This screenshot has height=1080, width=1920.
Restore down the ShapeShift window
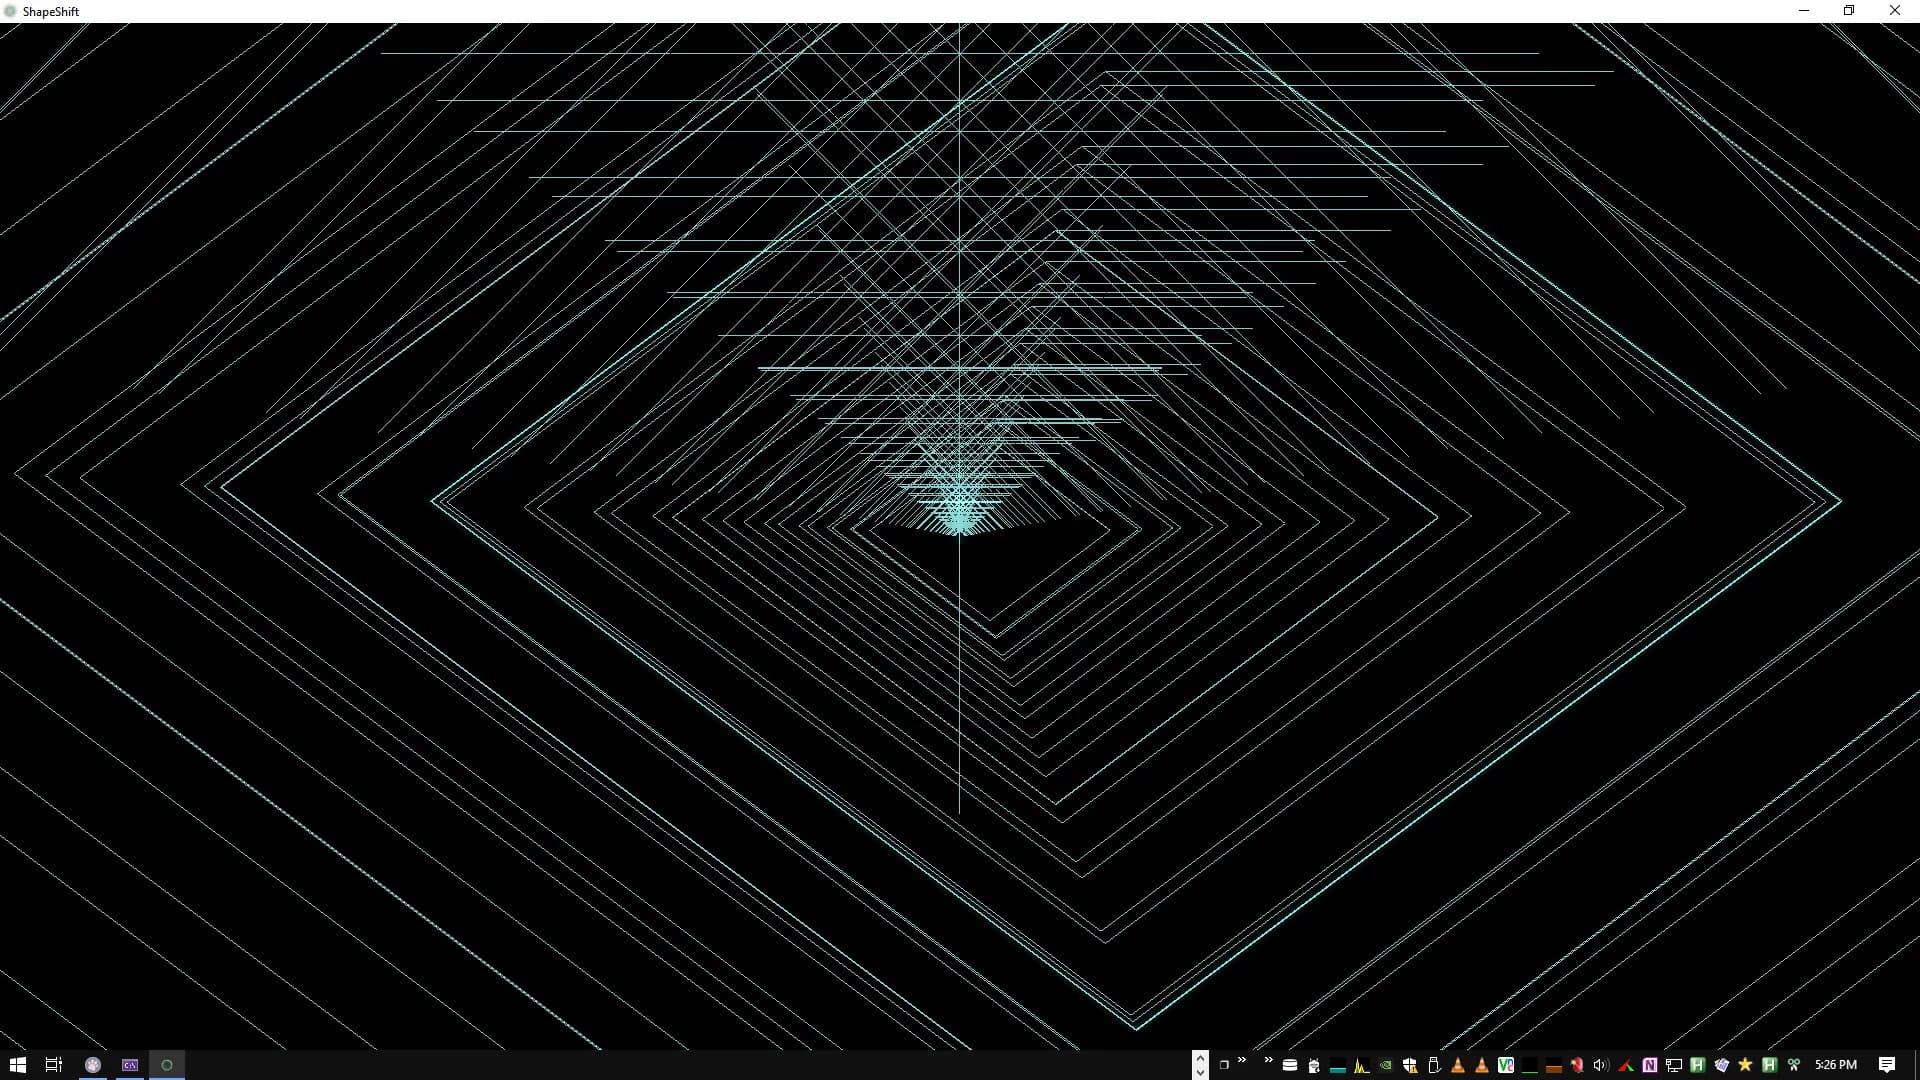(1849, 11)
